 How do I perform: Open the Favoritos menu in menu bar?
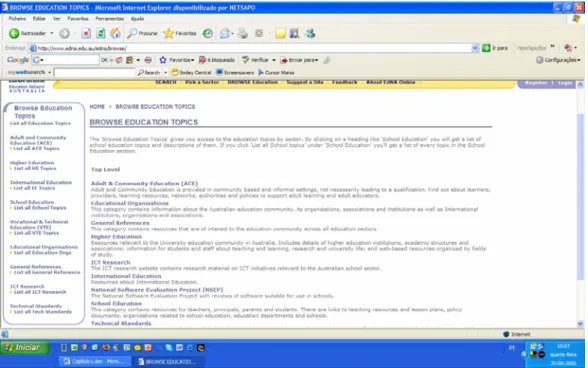tap(78, 18)
